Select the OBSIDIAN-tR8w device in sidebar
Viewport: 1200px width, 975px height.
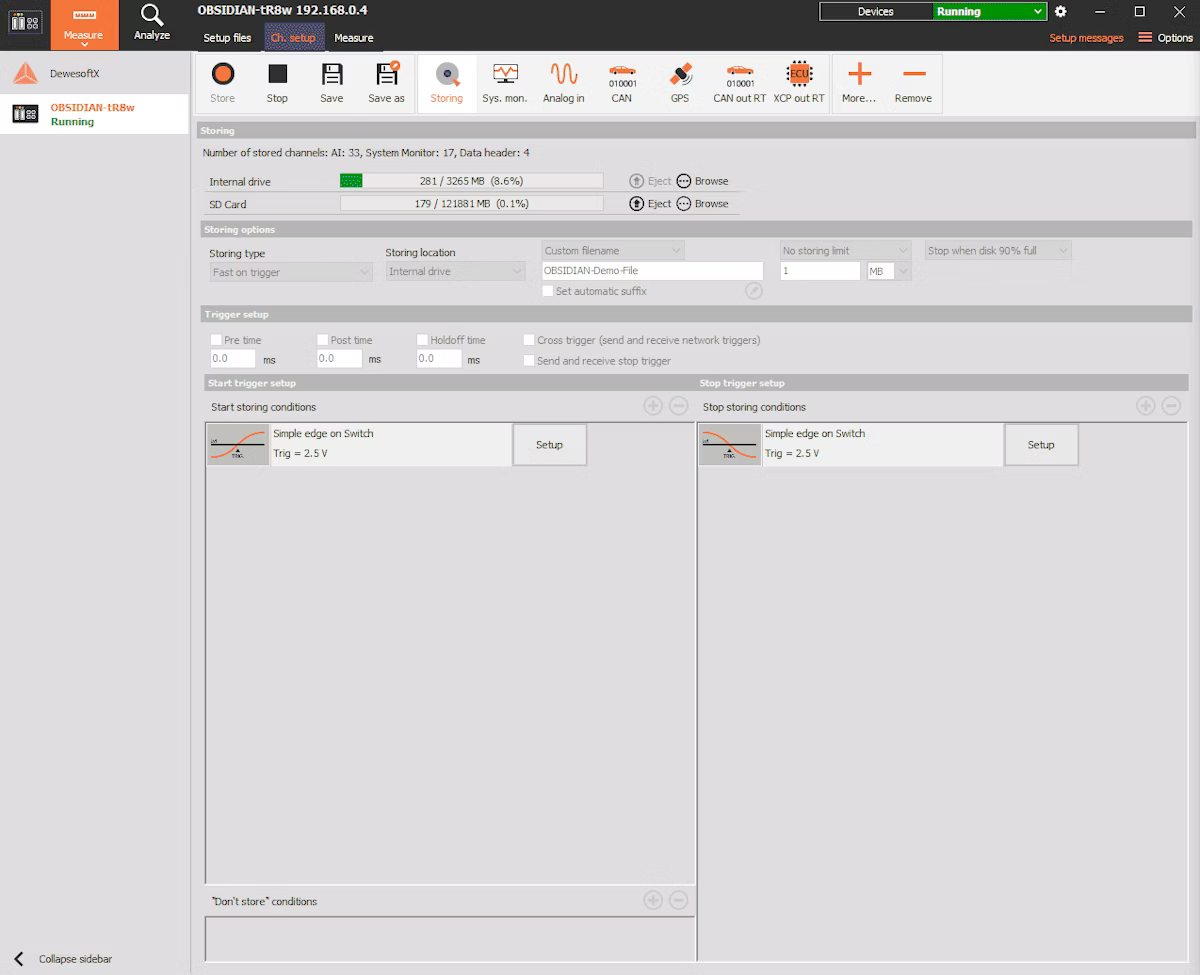click(x=94, y=114)
